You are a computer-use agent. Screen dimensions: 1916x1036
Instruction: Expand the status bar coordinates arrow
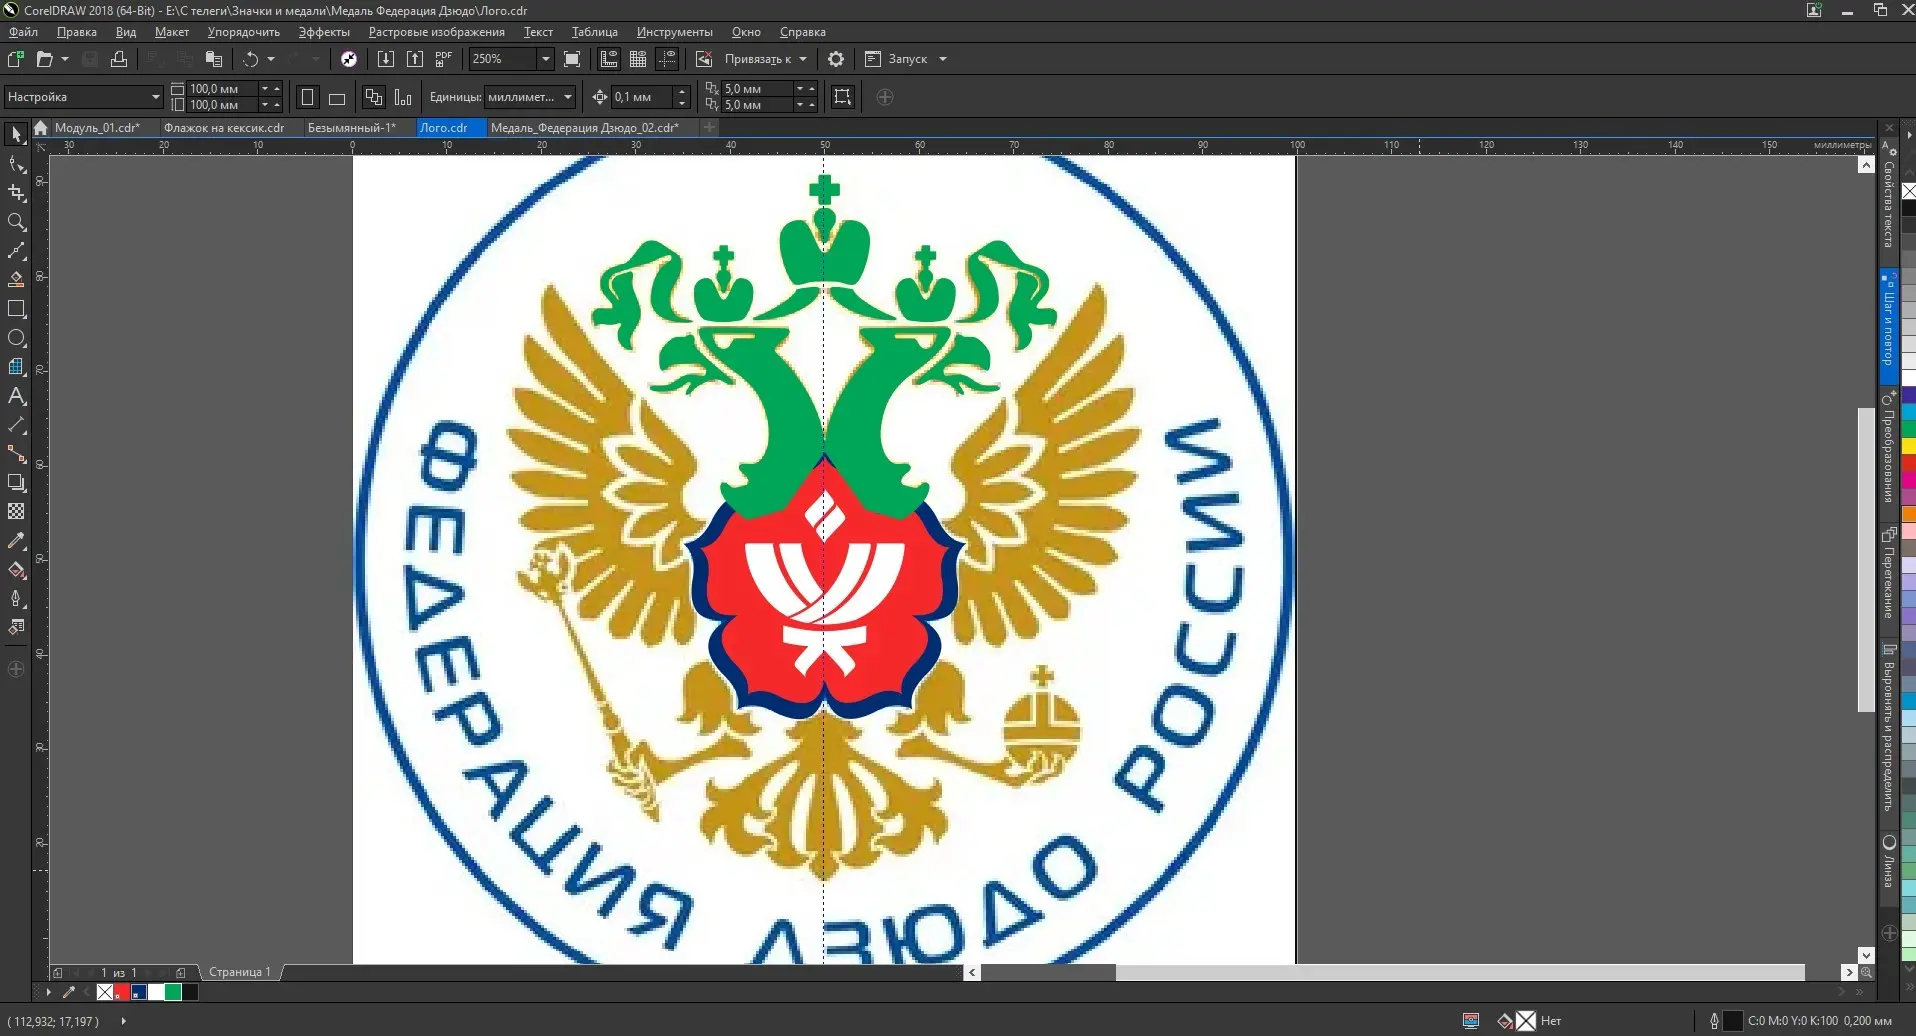[x=123, y=1021]
